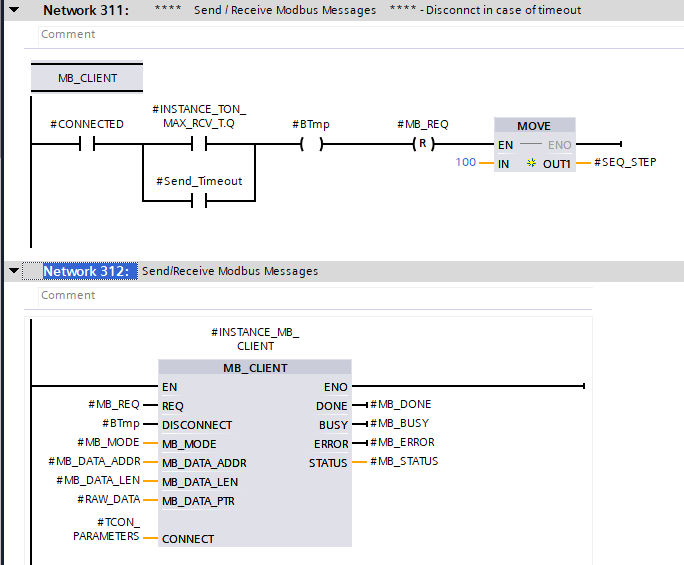Select the #MB_REQ reset coil

[x=423, y=144]
